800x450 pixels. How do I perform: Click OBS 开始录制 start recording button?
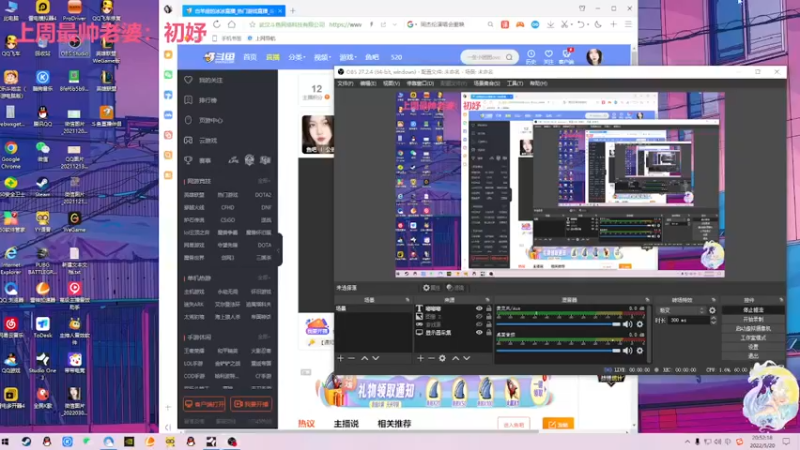pyautogui.click(x=753, y=319)
